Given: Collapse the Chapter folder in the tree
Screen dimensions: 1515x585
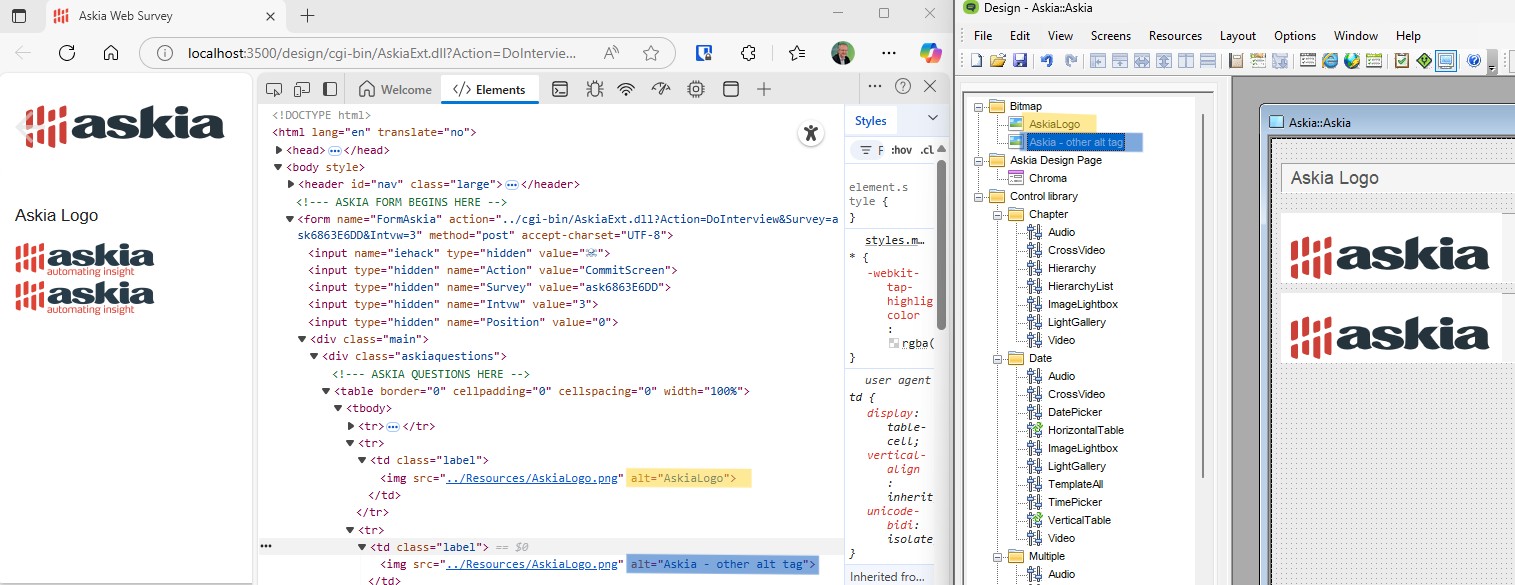Looking at the screenshot, I should (995, 214).
